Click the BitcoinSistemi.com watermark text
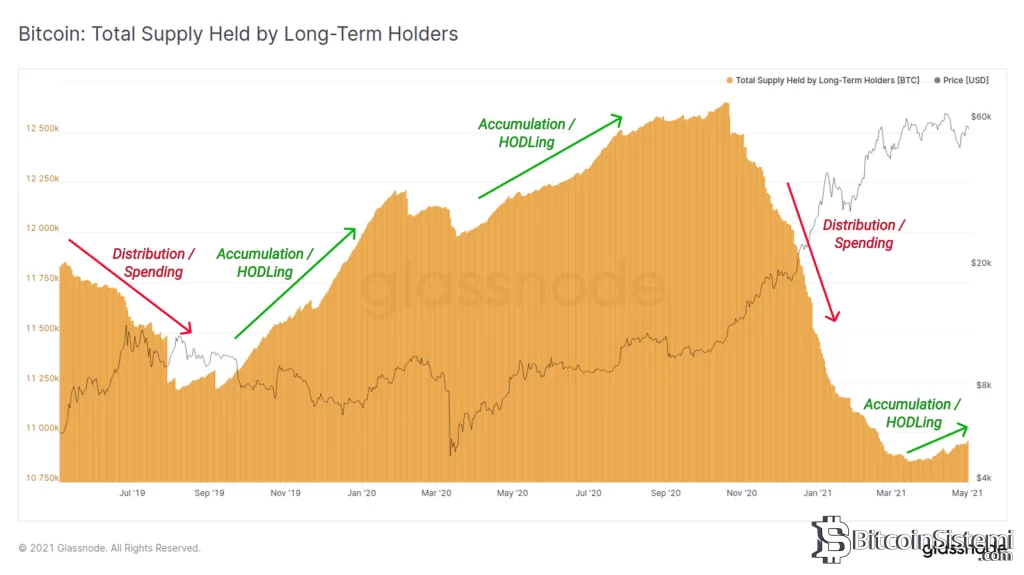This screenshot has width=1024, height=575. click(925, 541)
